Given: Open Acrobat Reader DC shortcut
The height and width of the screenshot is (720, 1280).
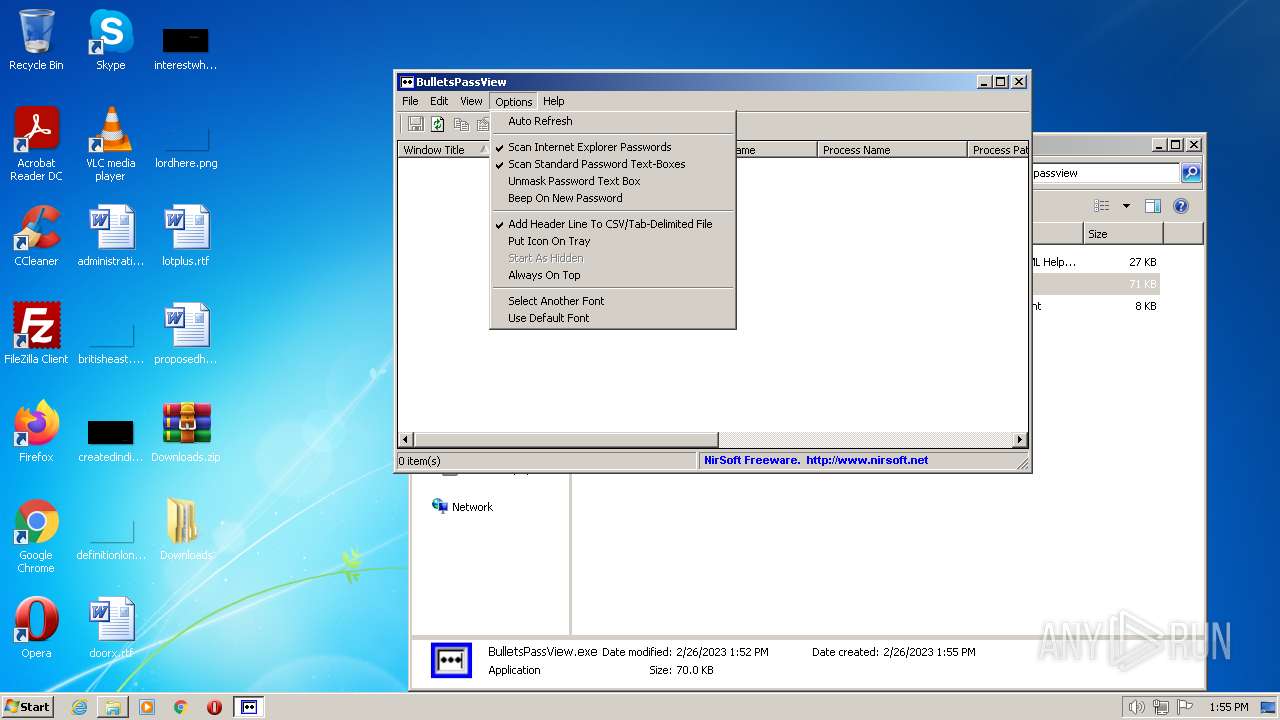Looking at the screenshot, I should click(x=36, y=144).
